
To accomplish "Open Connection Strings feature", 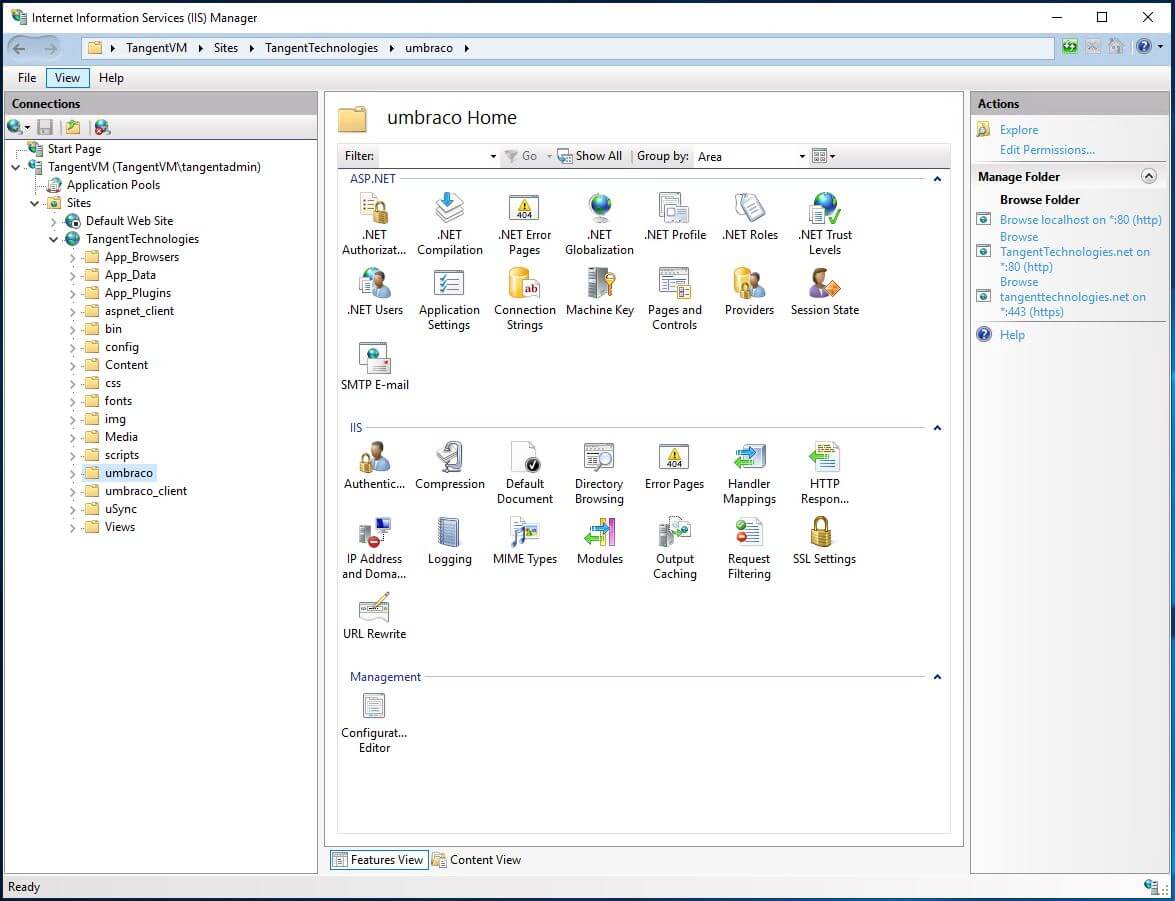I will pyautogui.click(x=525, y=299).
